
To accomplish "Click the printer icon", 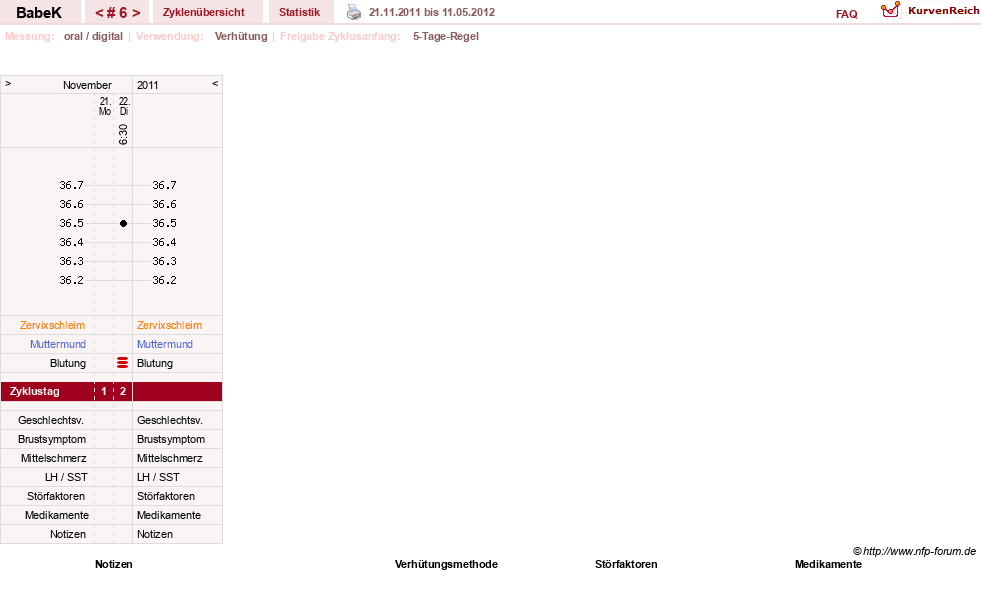I will point(354,12).
